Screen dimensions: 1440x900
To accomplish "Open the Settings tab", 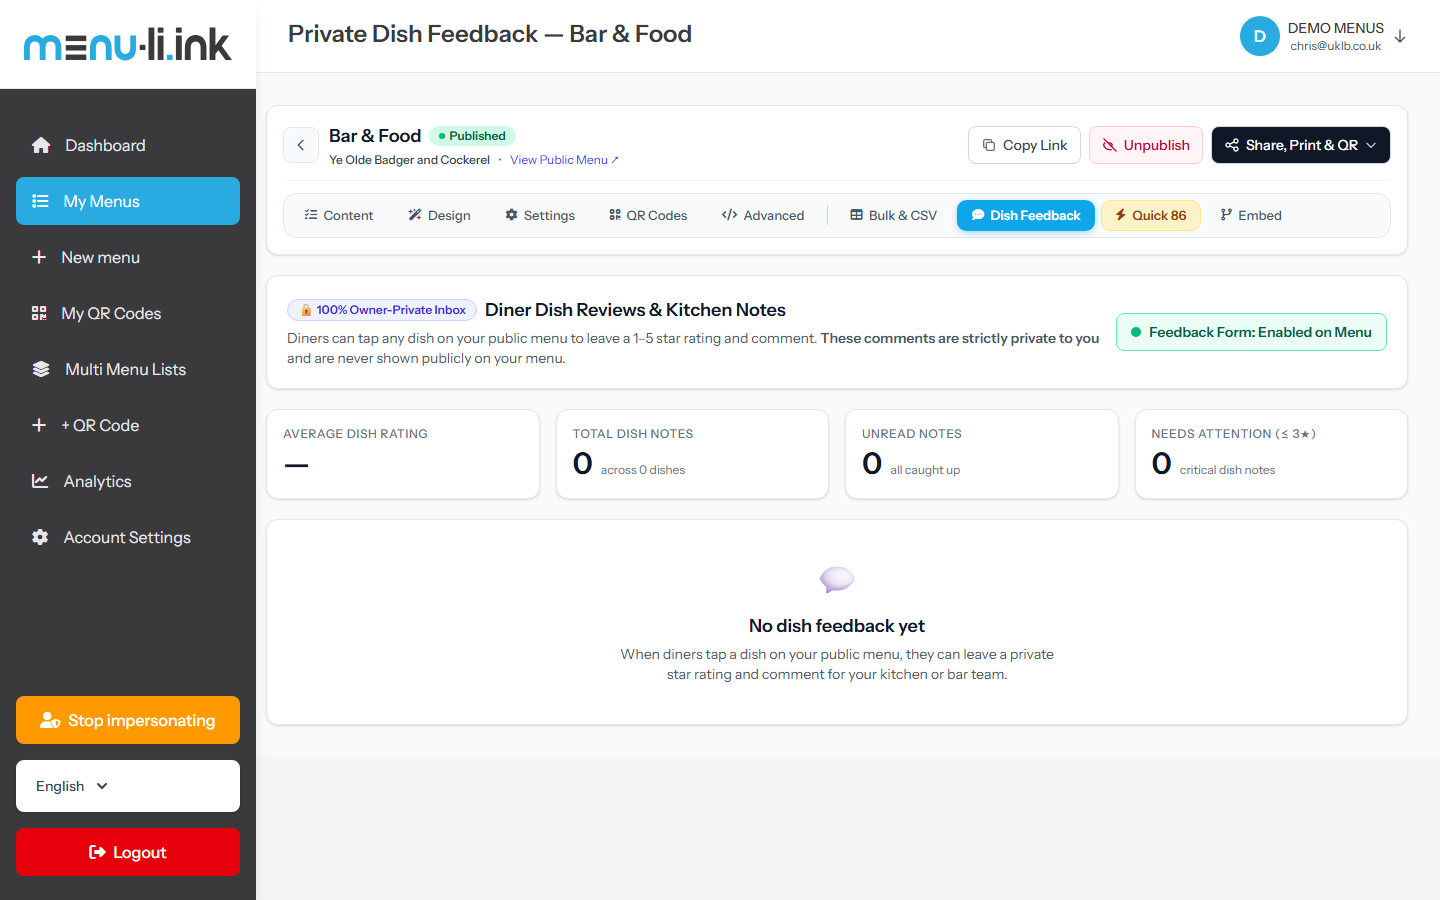I will (x=540, y=215).
